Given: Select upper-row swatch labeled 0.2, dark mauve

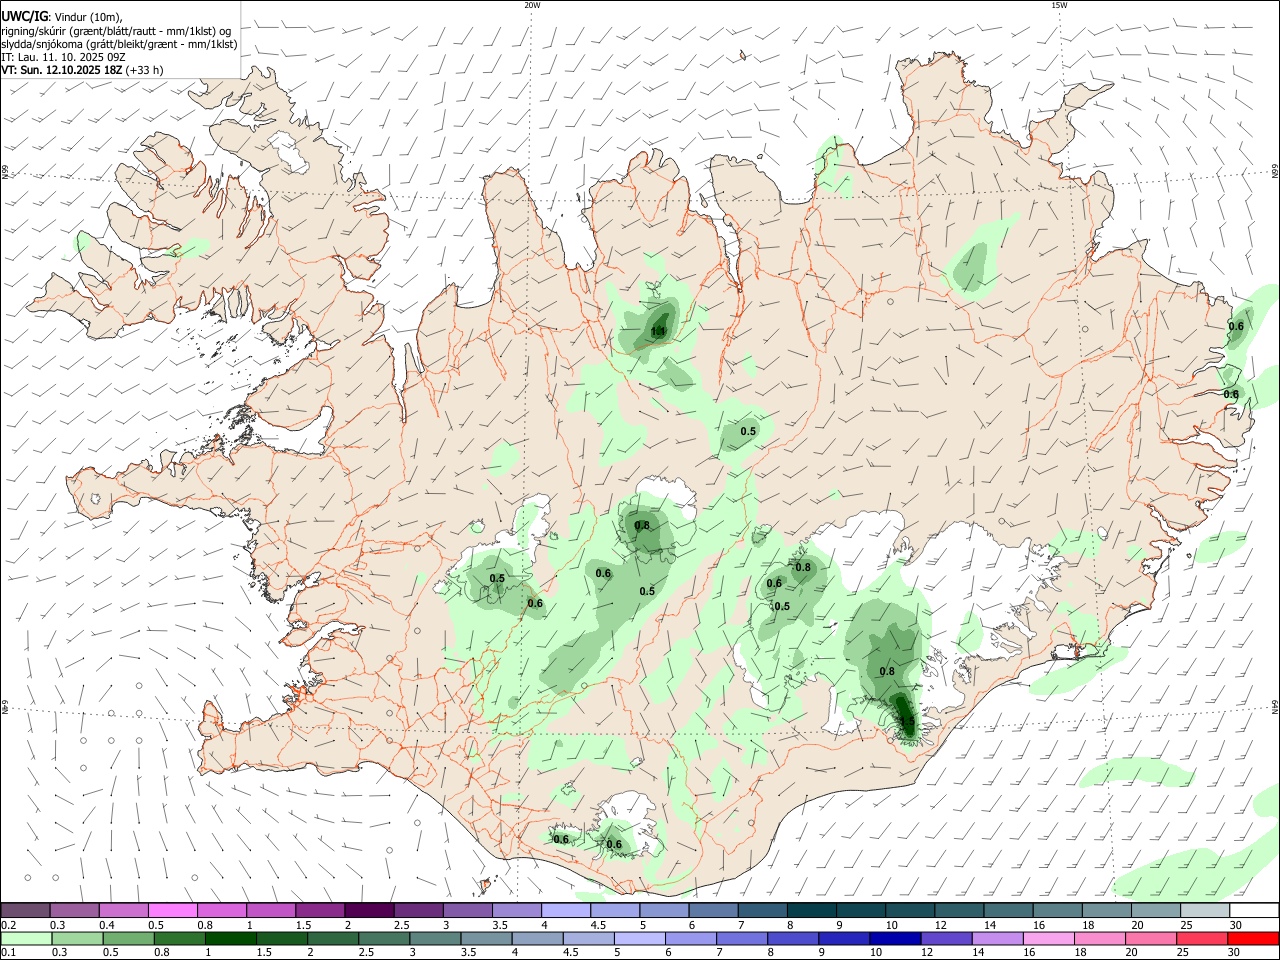Looking at the screenshot, I should (x=26, y=910).
